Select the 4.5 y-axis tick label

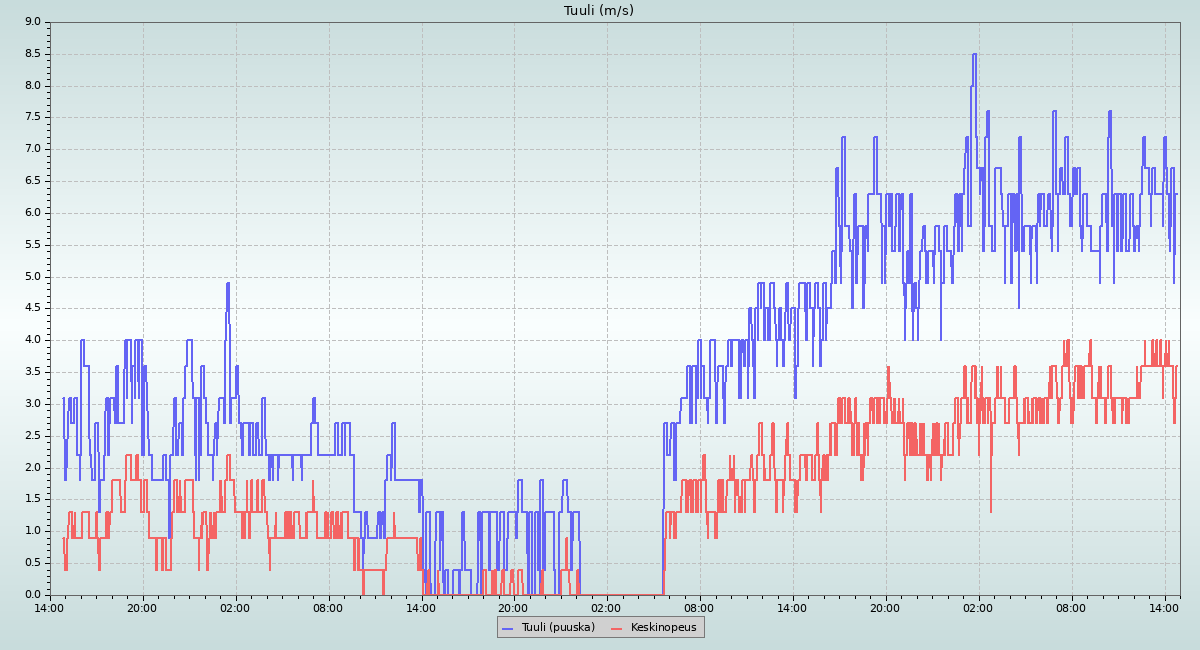[x=33, y=308]
